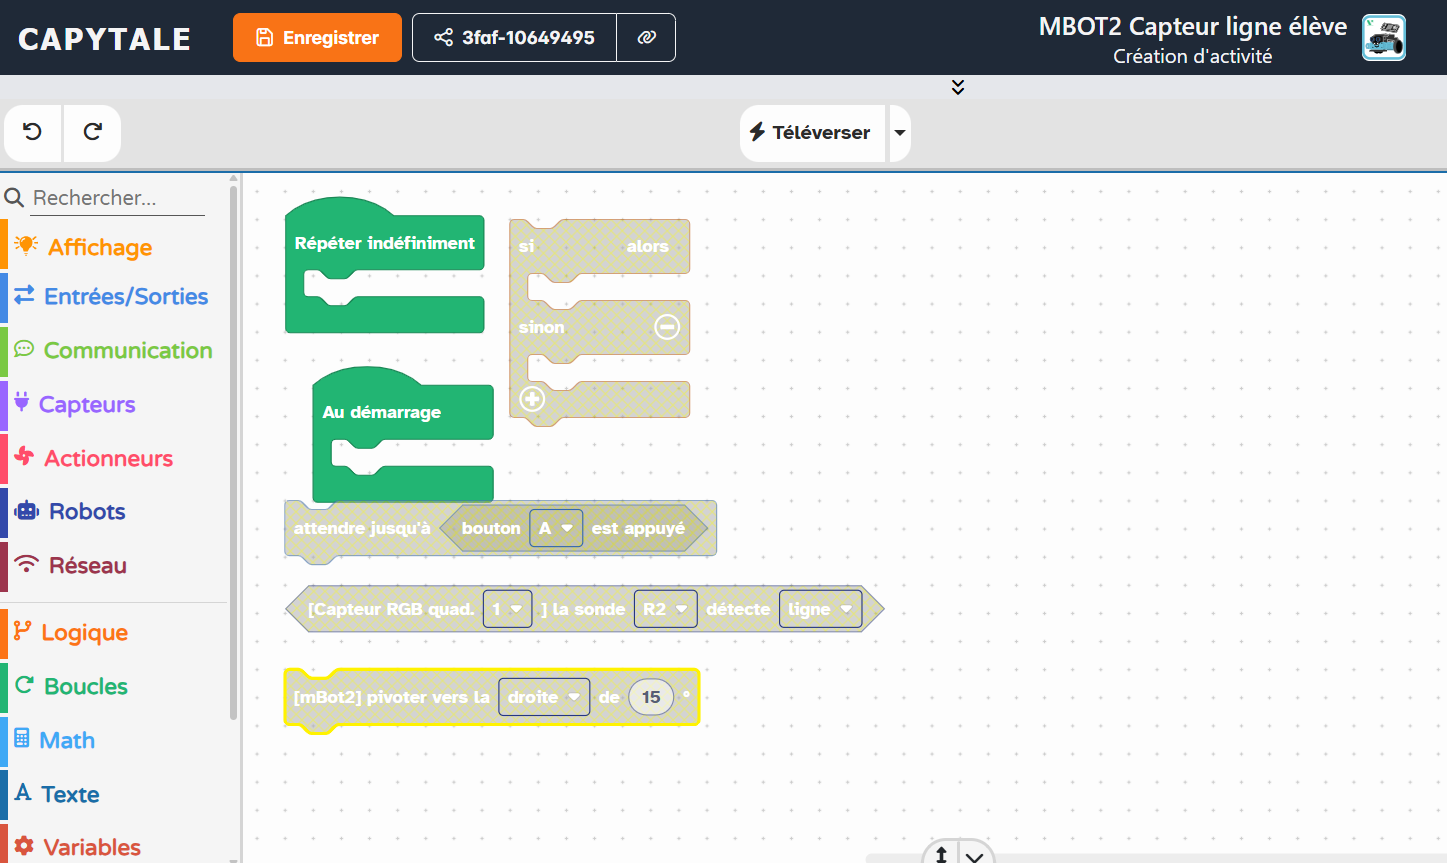Open the détecte ligne dropdown
Viewport: 1447px width, 863px height.
(820, 609)
